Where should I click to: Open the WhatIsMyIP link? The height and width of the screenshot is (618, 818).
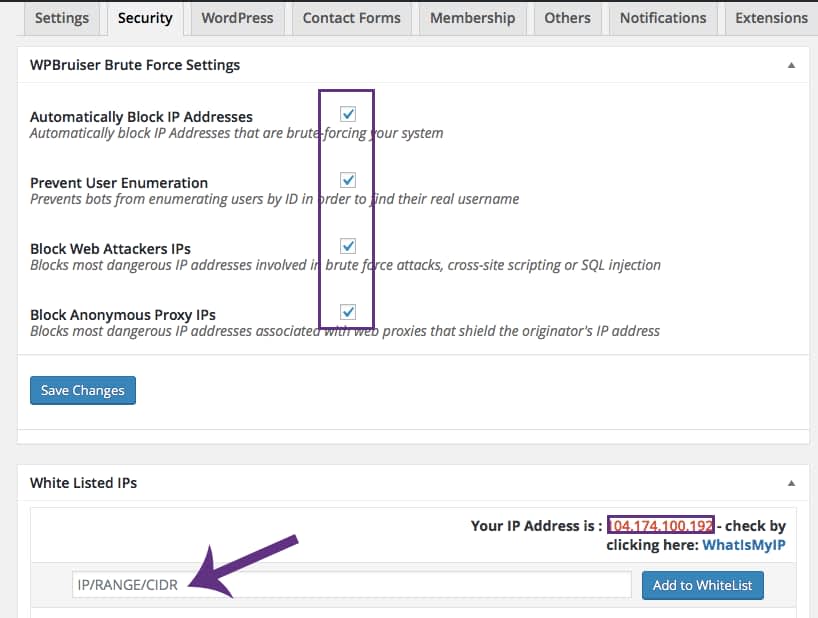click(743, 545)
